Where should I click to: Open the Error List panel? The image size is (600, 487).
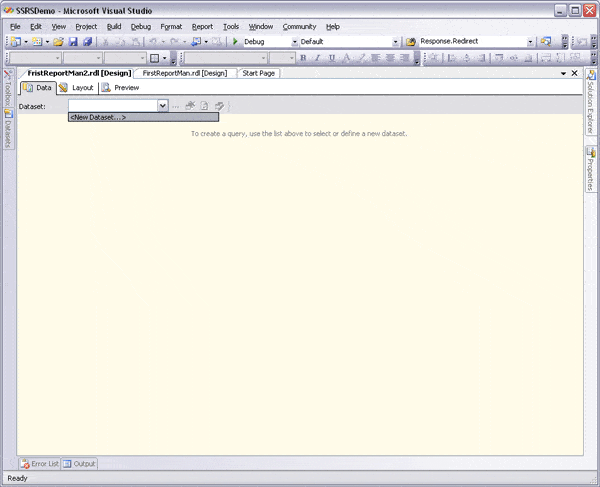tap(40, 464)
